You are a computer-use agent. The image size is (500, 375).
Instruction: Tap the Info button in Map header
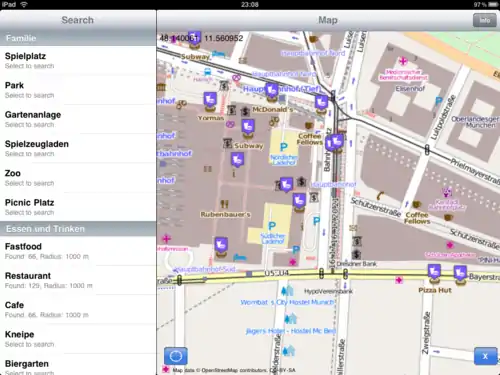[484, 21]
